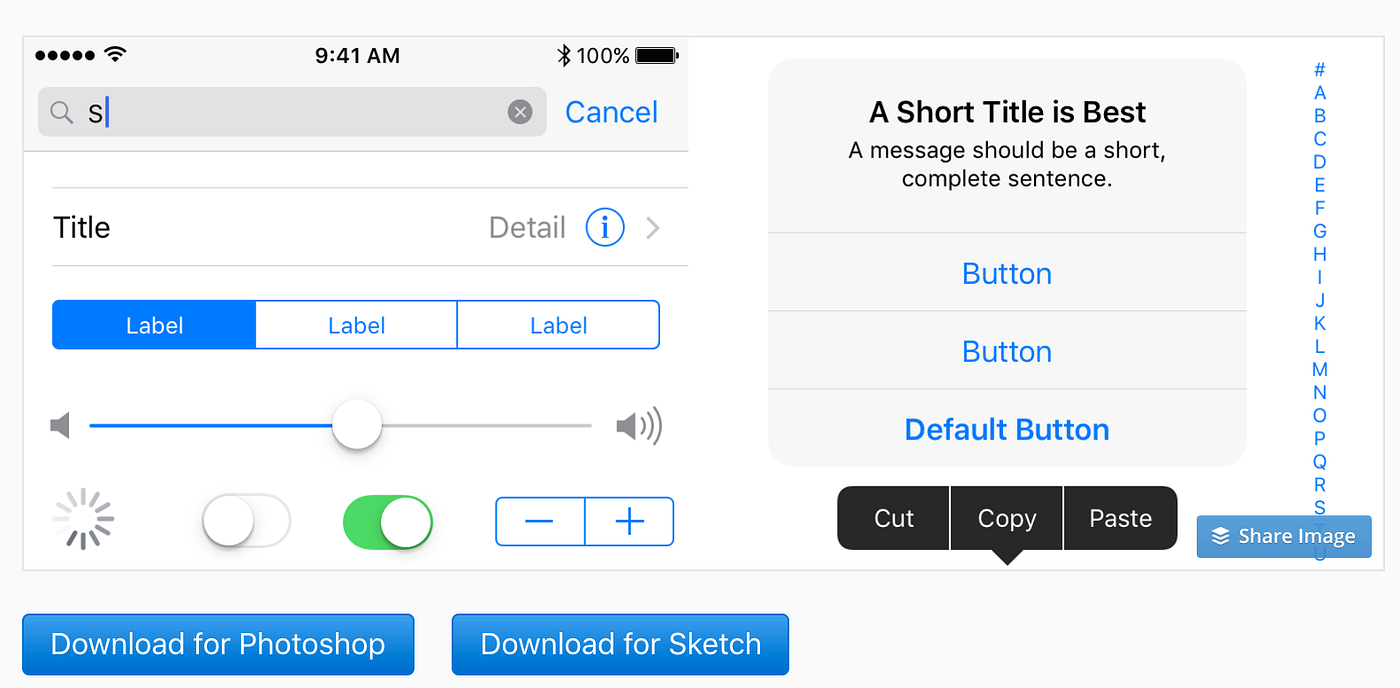The width and height of the screenshot is (1400, 688).
Task: Click the clear text icon in search field
Action: pos(520,112)
